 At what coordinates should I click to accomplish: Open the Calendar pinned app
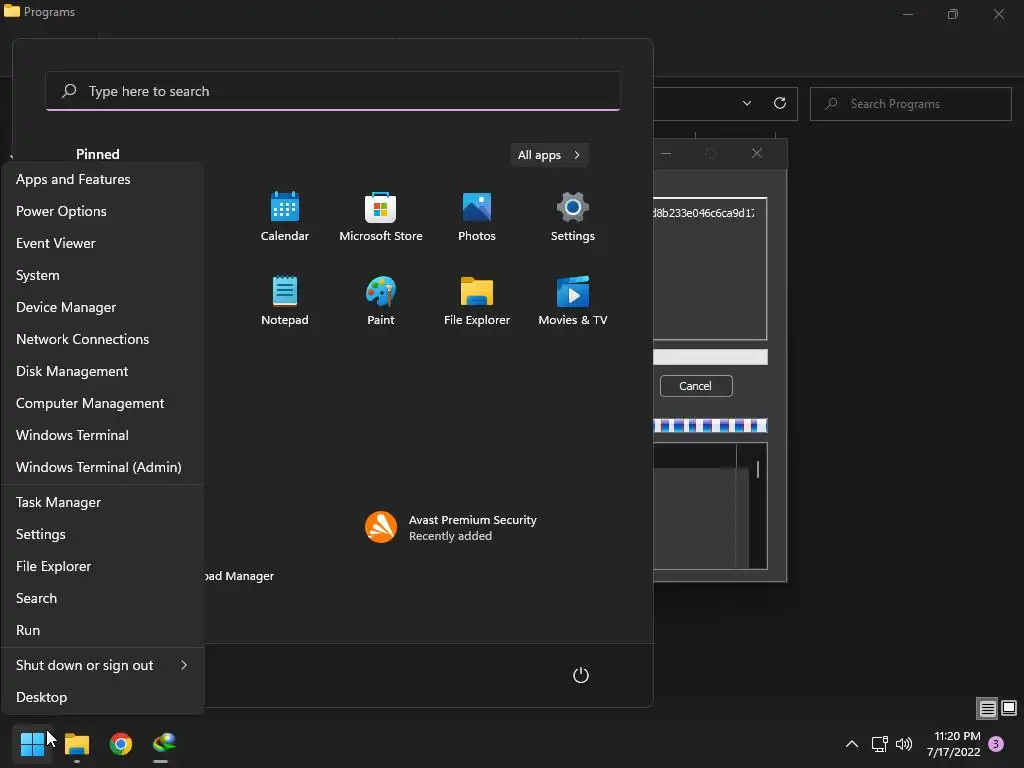(284, 216)
